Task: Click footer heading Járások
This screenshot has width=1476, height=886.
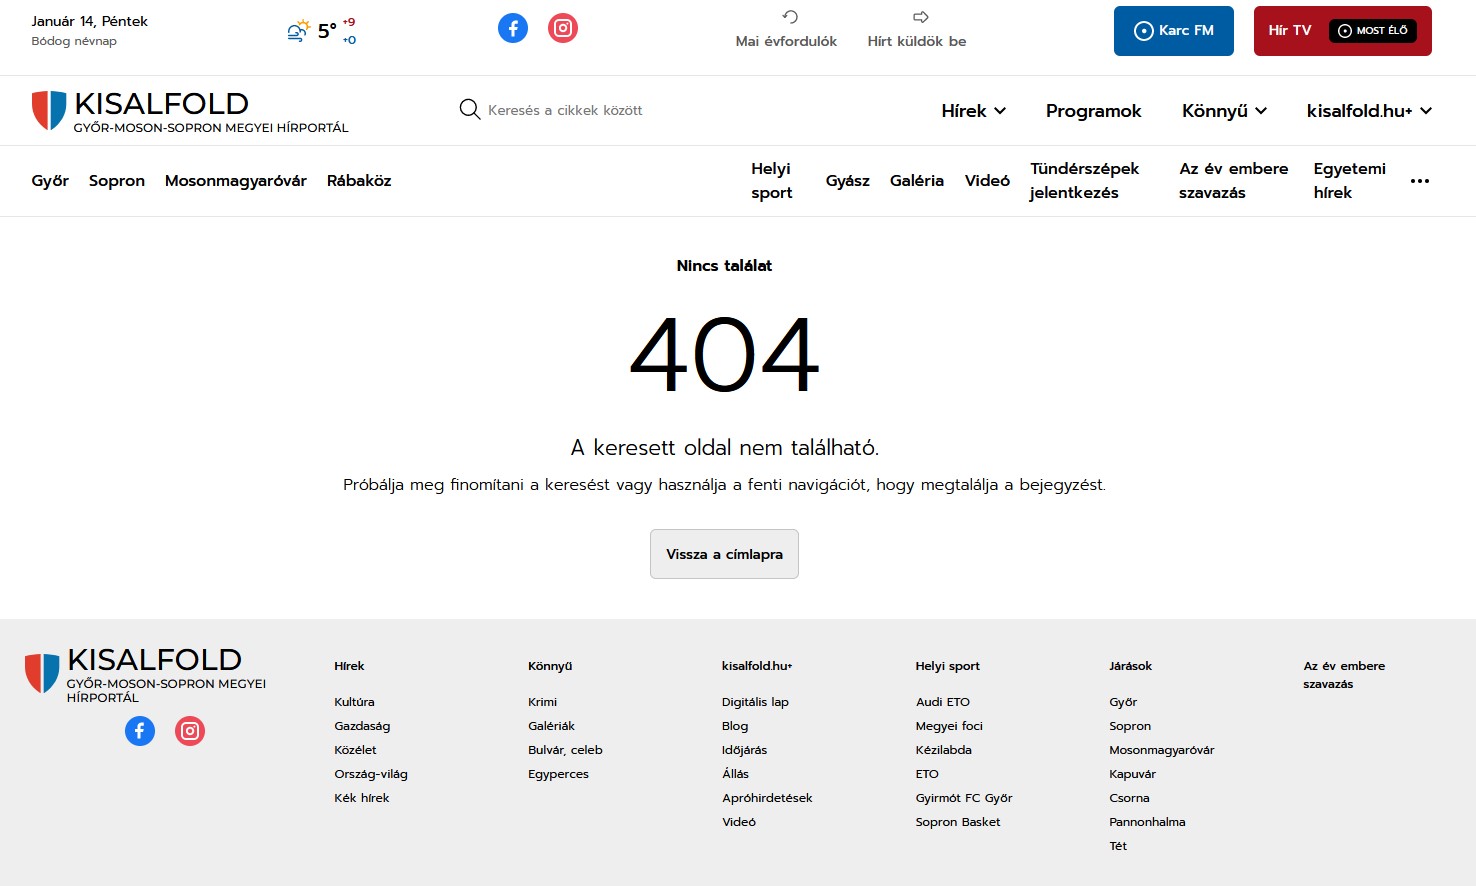Action: [1131, 666]
